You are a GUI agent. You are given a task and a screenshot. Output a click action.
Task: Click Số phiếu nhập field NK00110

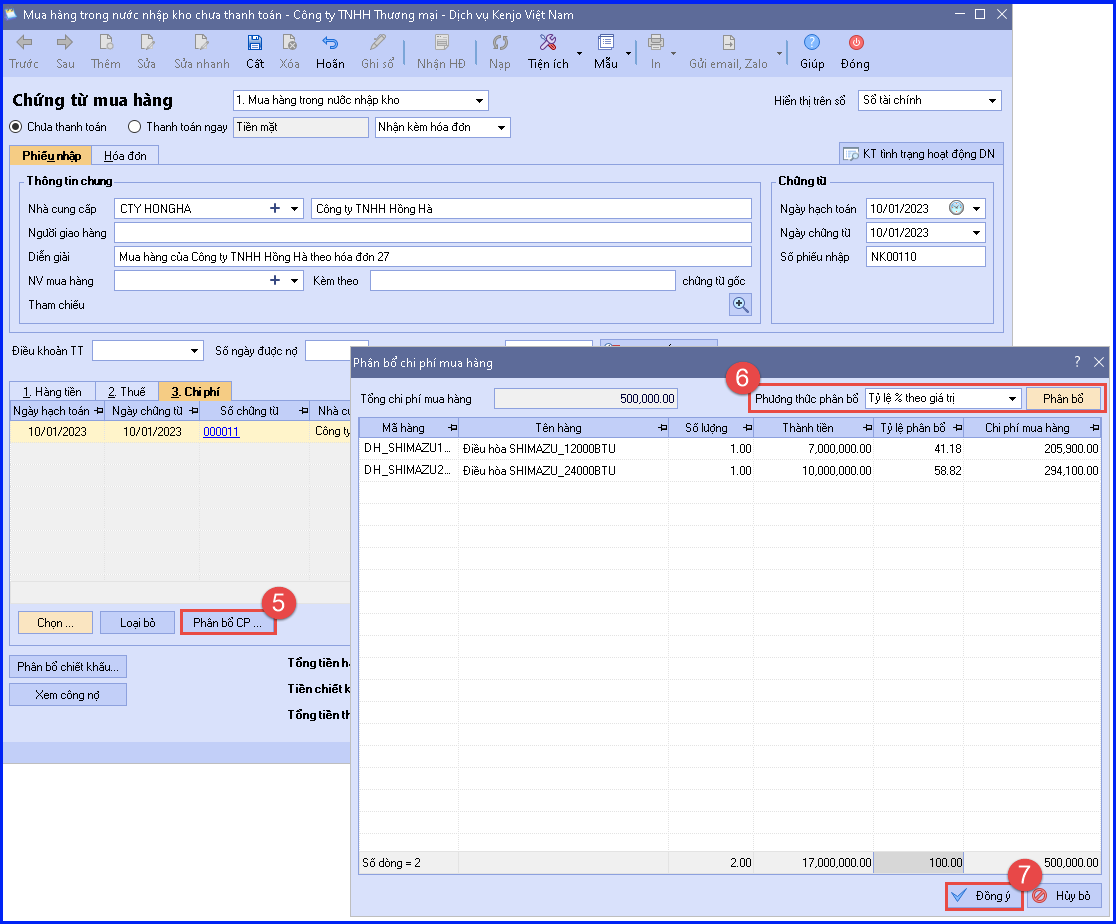pos(925,257)
